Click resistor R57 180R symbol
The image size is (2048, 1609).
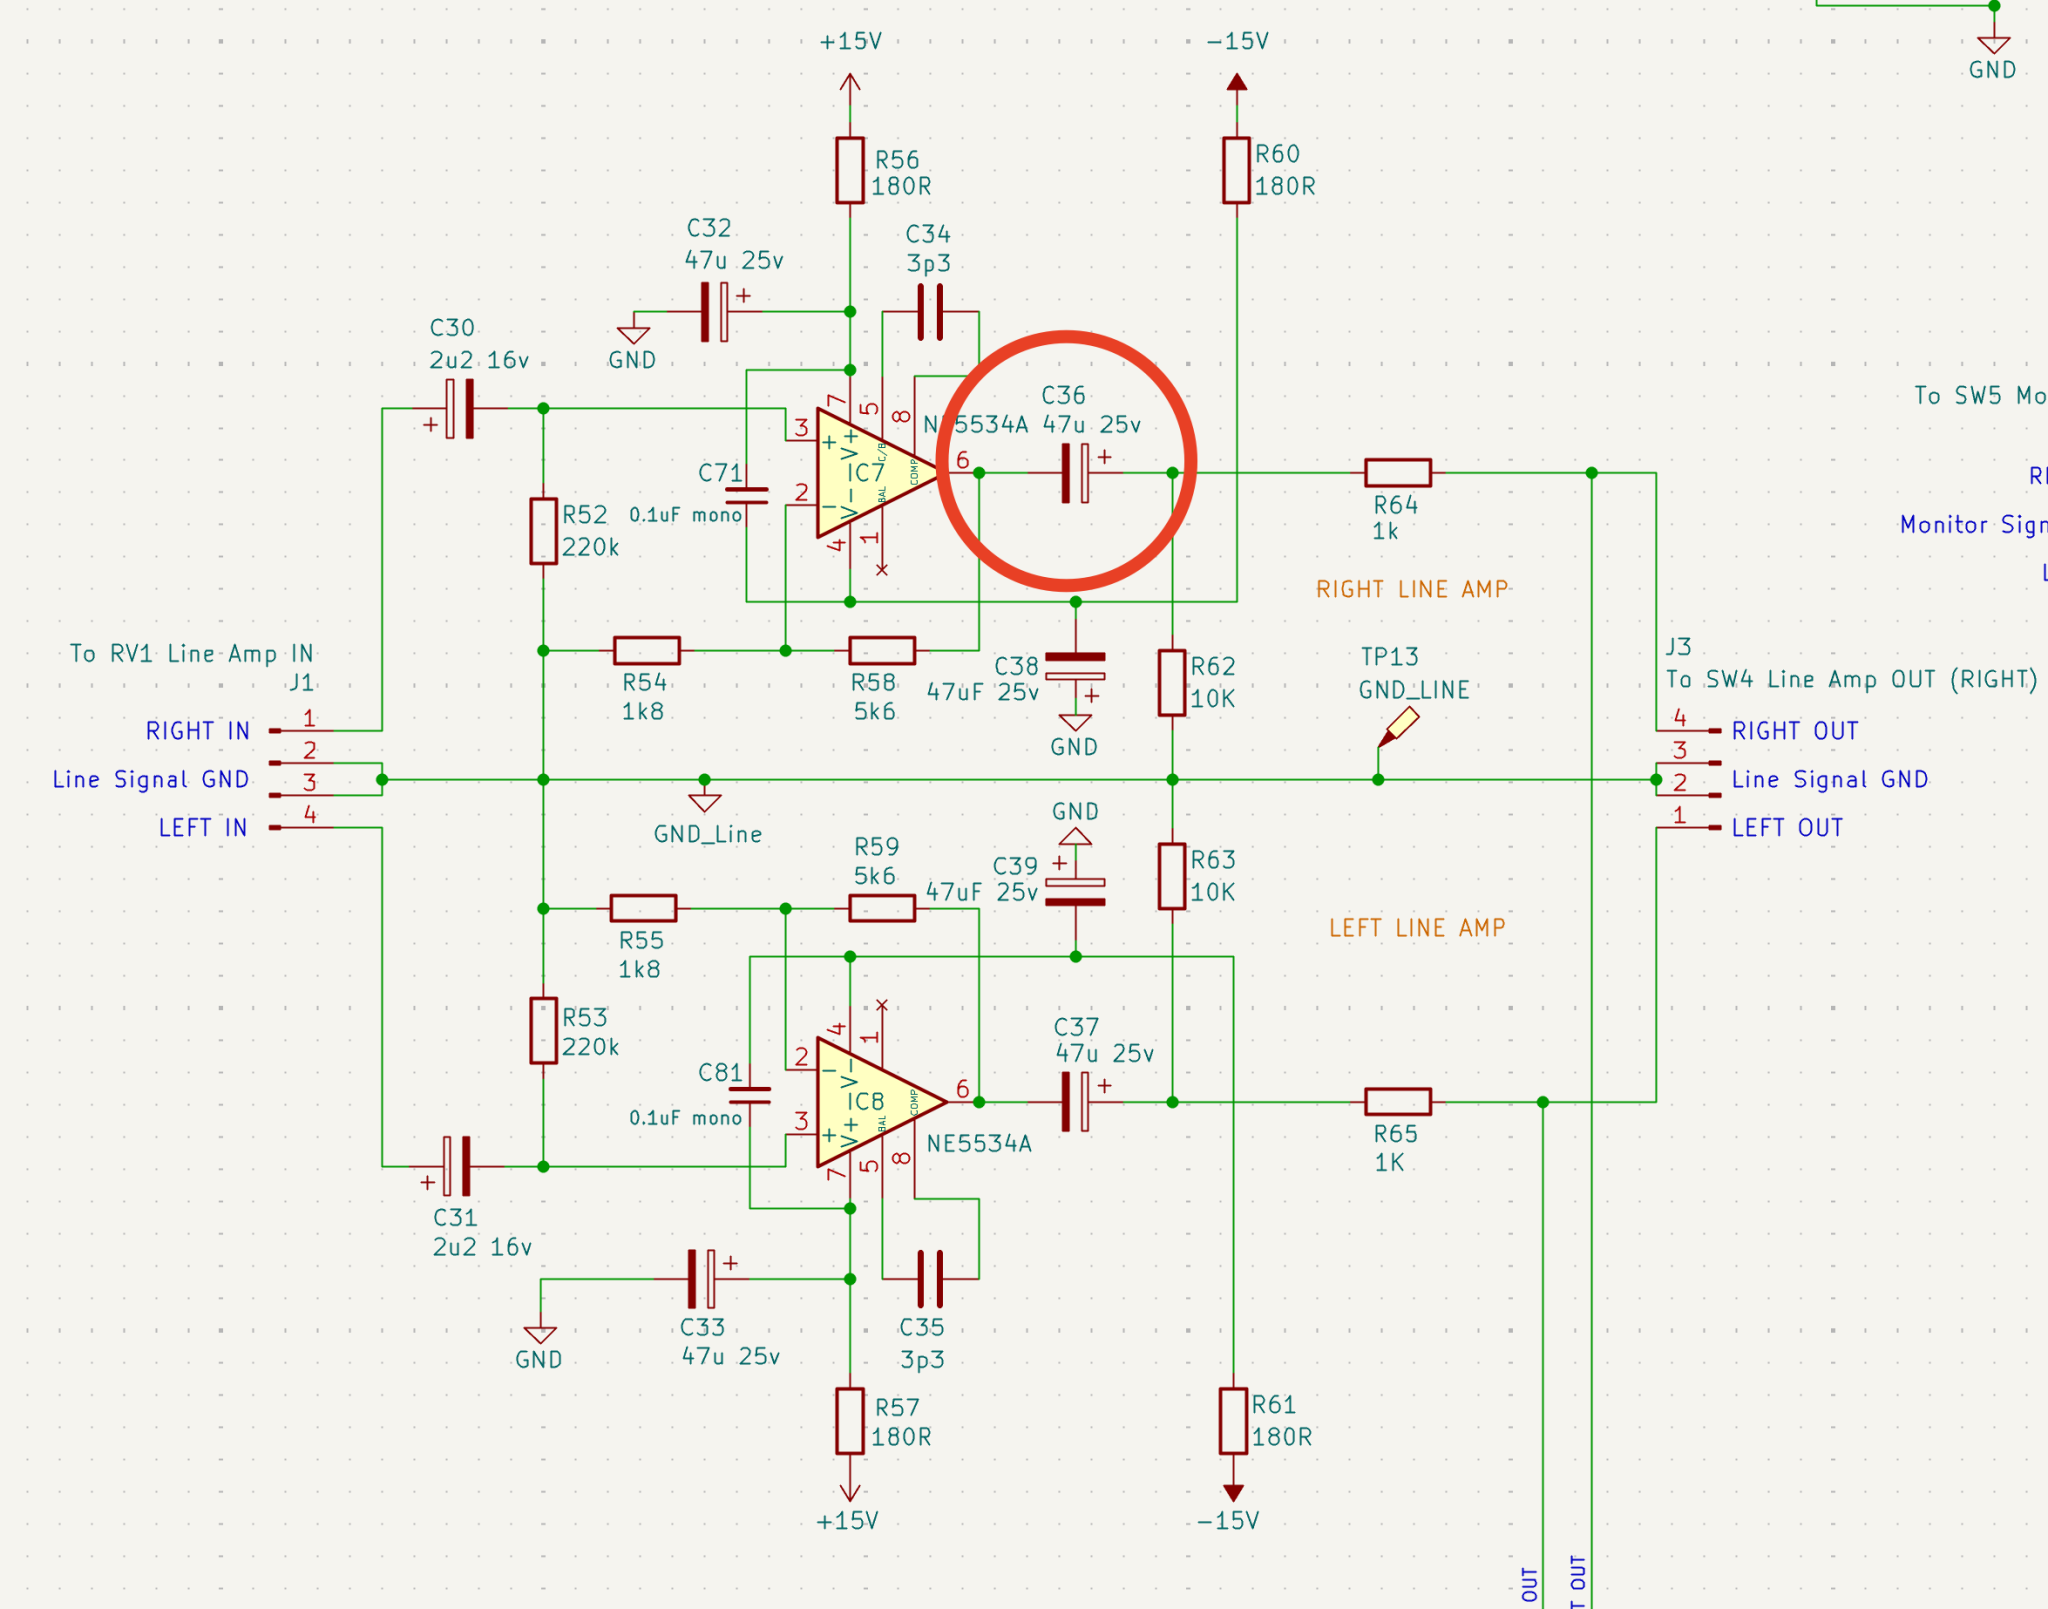click(x=850, y=1421)
